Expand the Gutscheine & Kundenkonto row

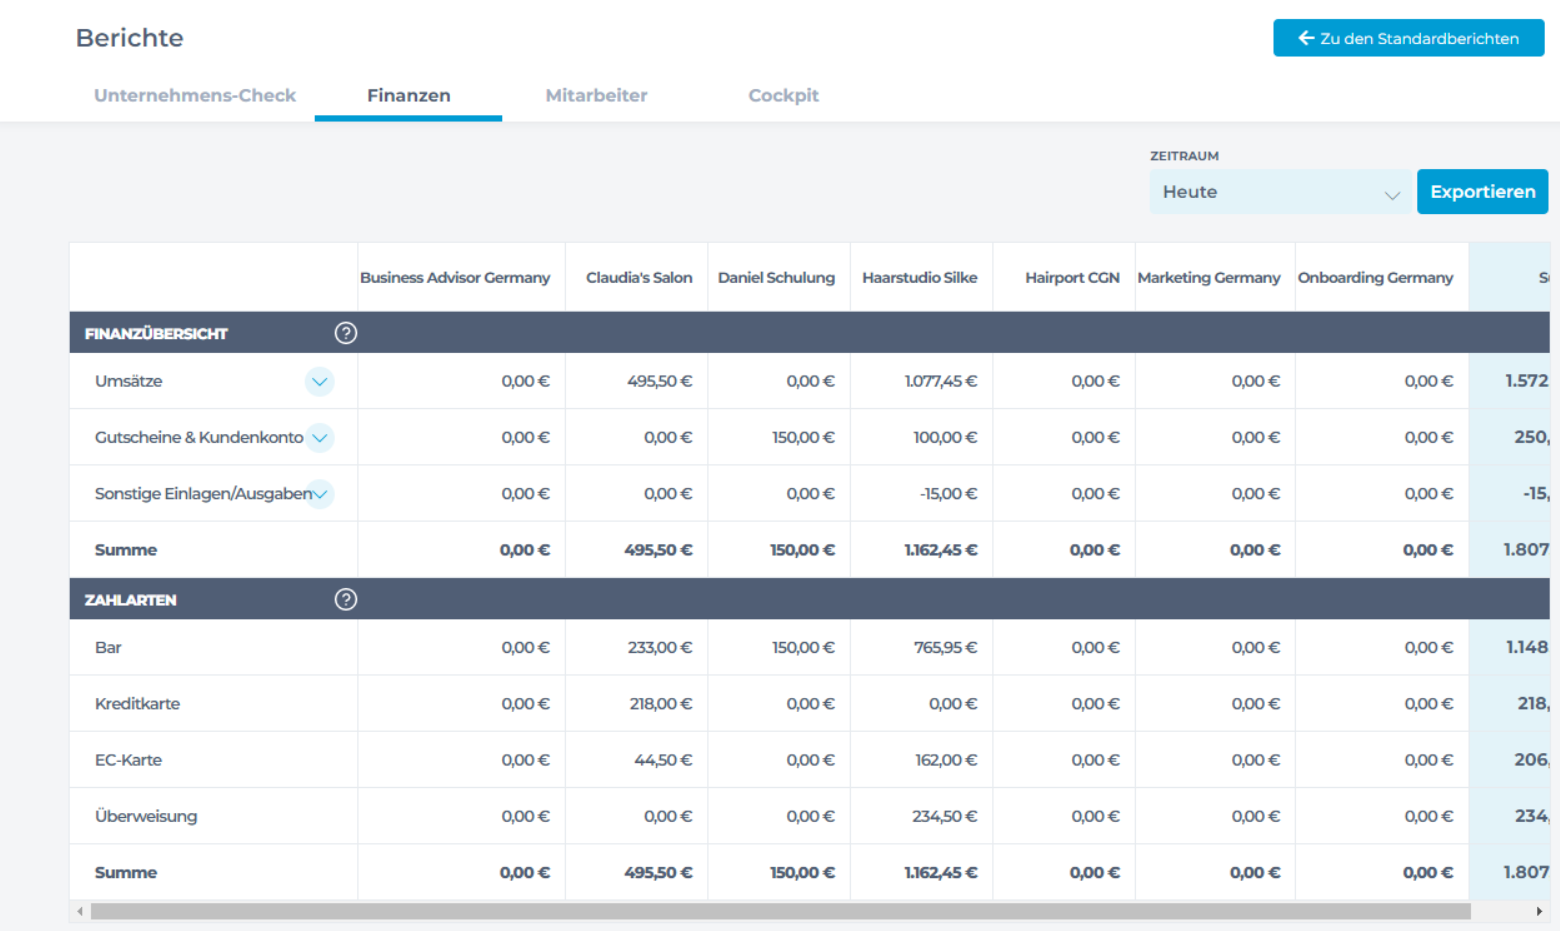(320, 438)
